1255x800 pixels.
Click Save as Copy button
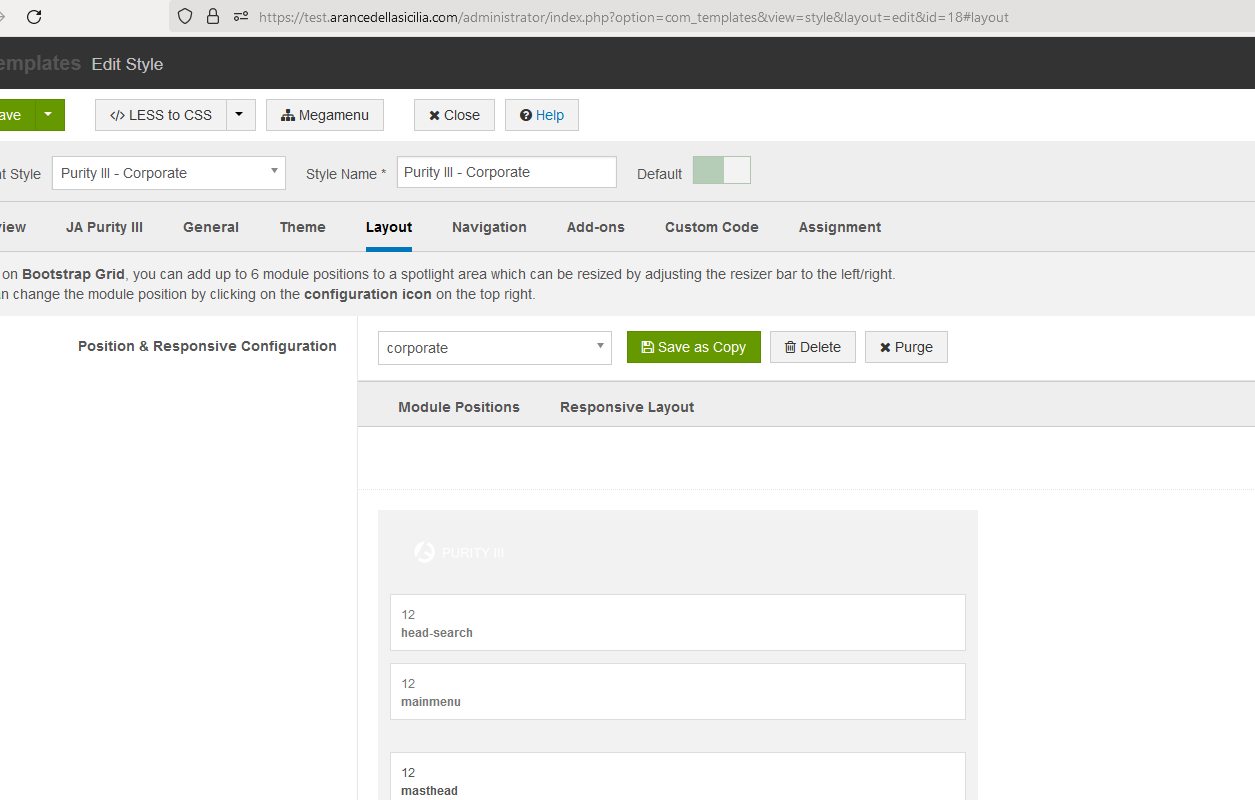tap(693, 347)
